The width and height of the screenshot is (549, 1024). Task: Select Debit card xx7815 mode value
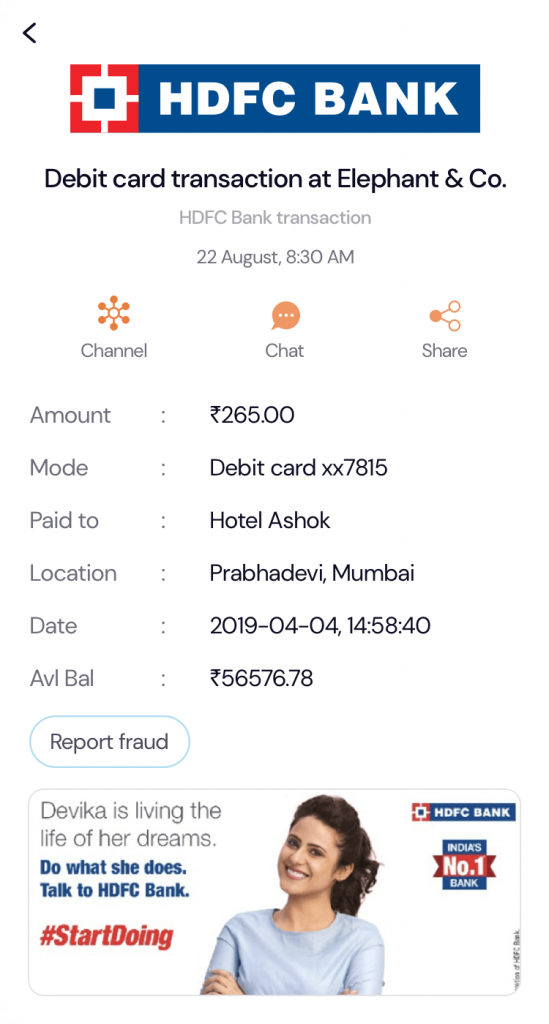(x=298, y=468)
